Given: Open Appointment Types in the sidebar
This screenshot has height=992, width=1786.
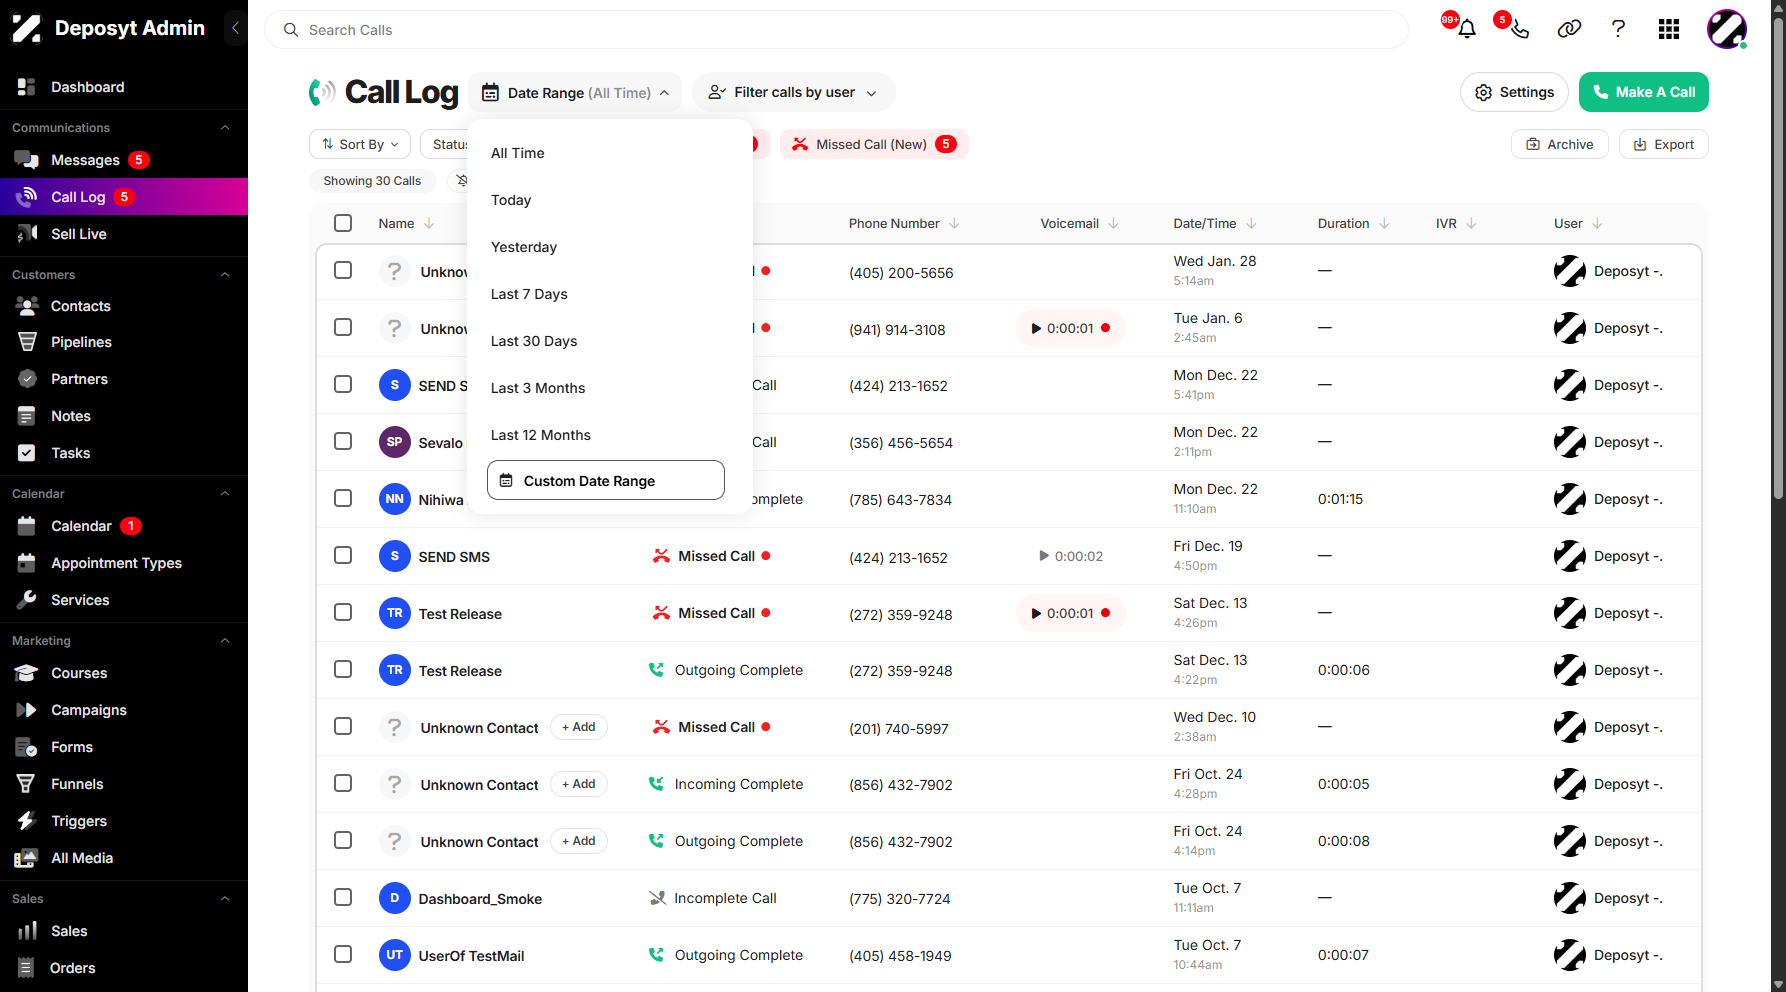Looking at the screenshot, I should 116,563.
